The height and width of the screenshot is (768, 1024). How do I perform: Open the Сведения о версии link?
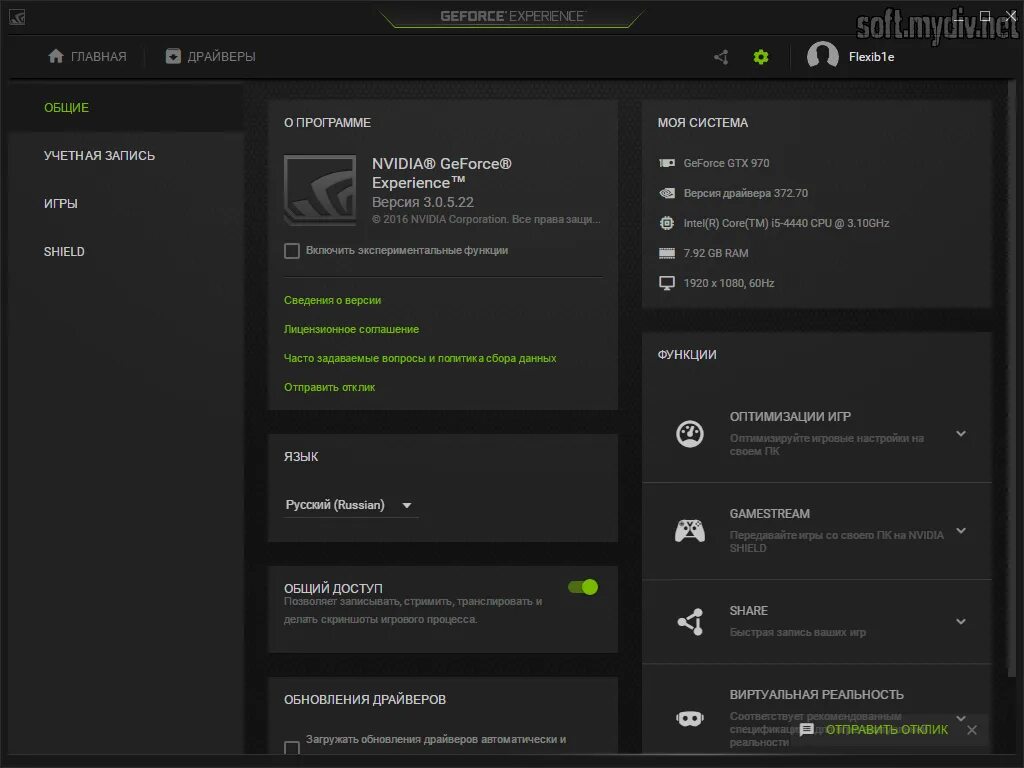[x=332, y=300]
